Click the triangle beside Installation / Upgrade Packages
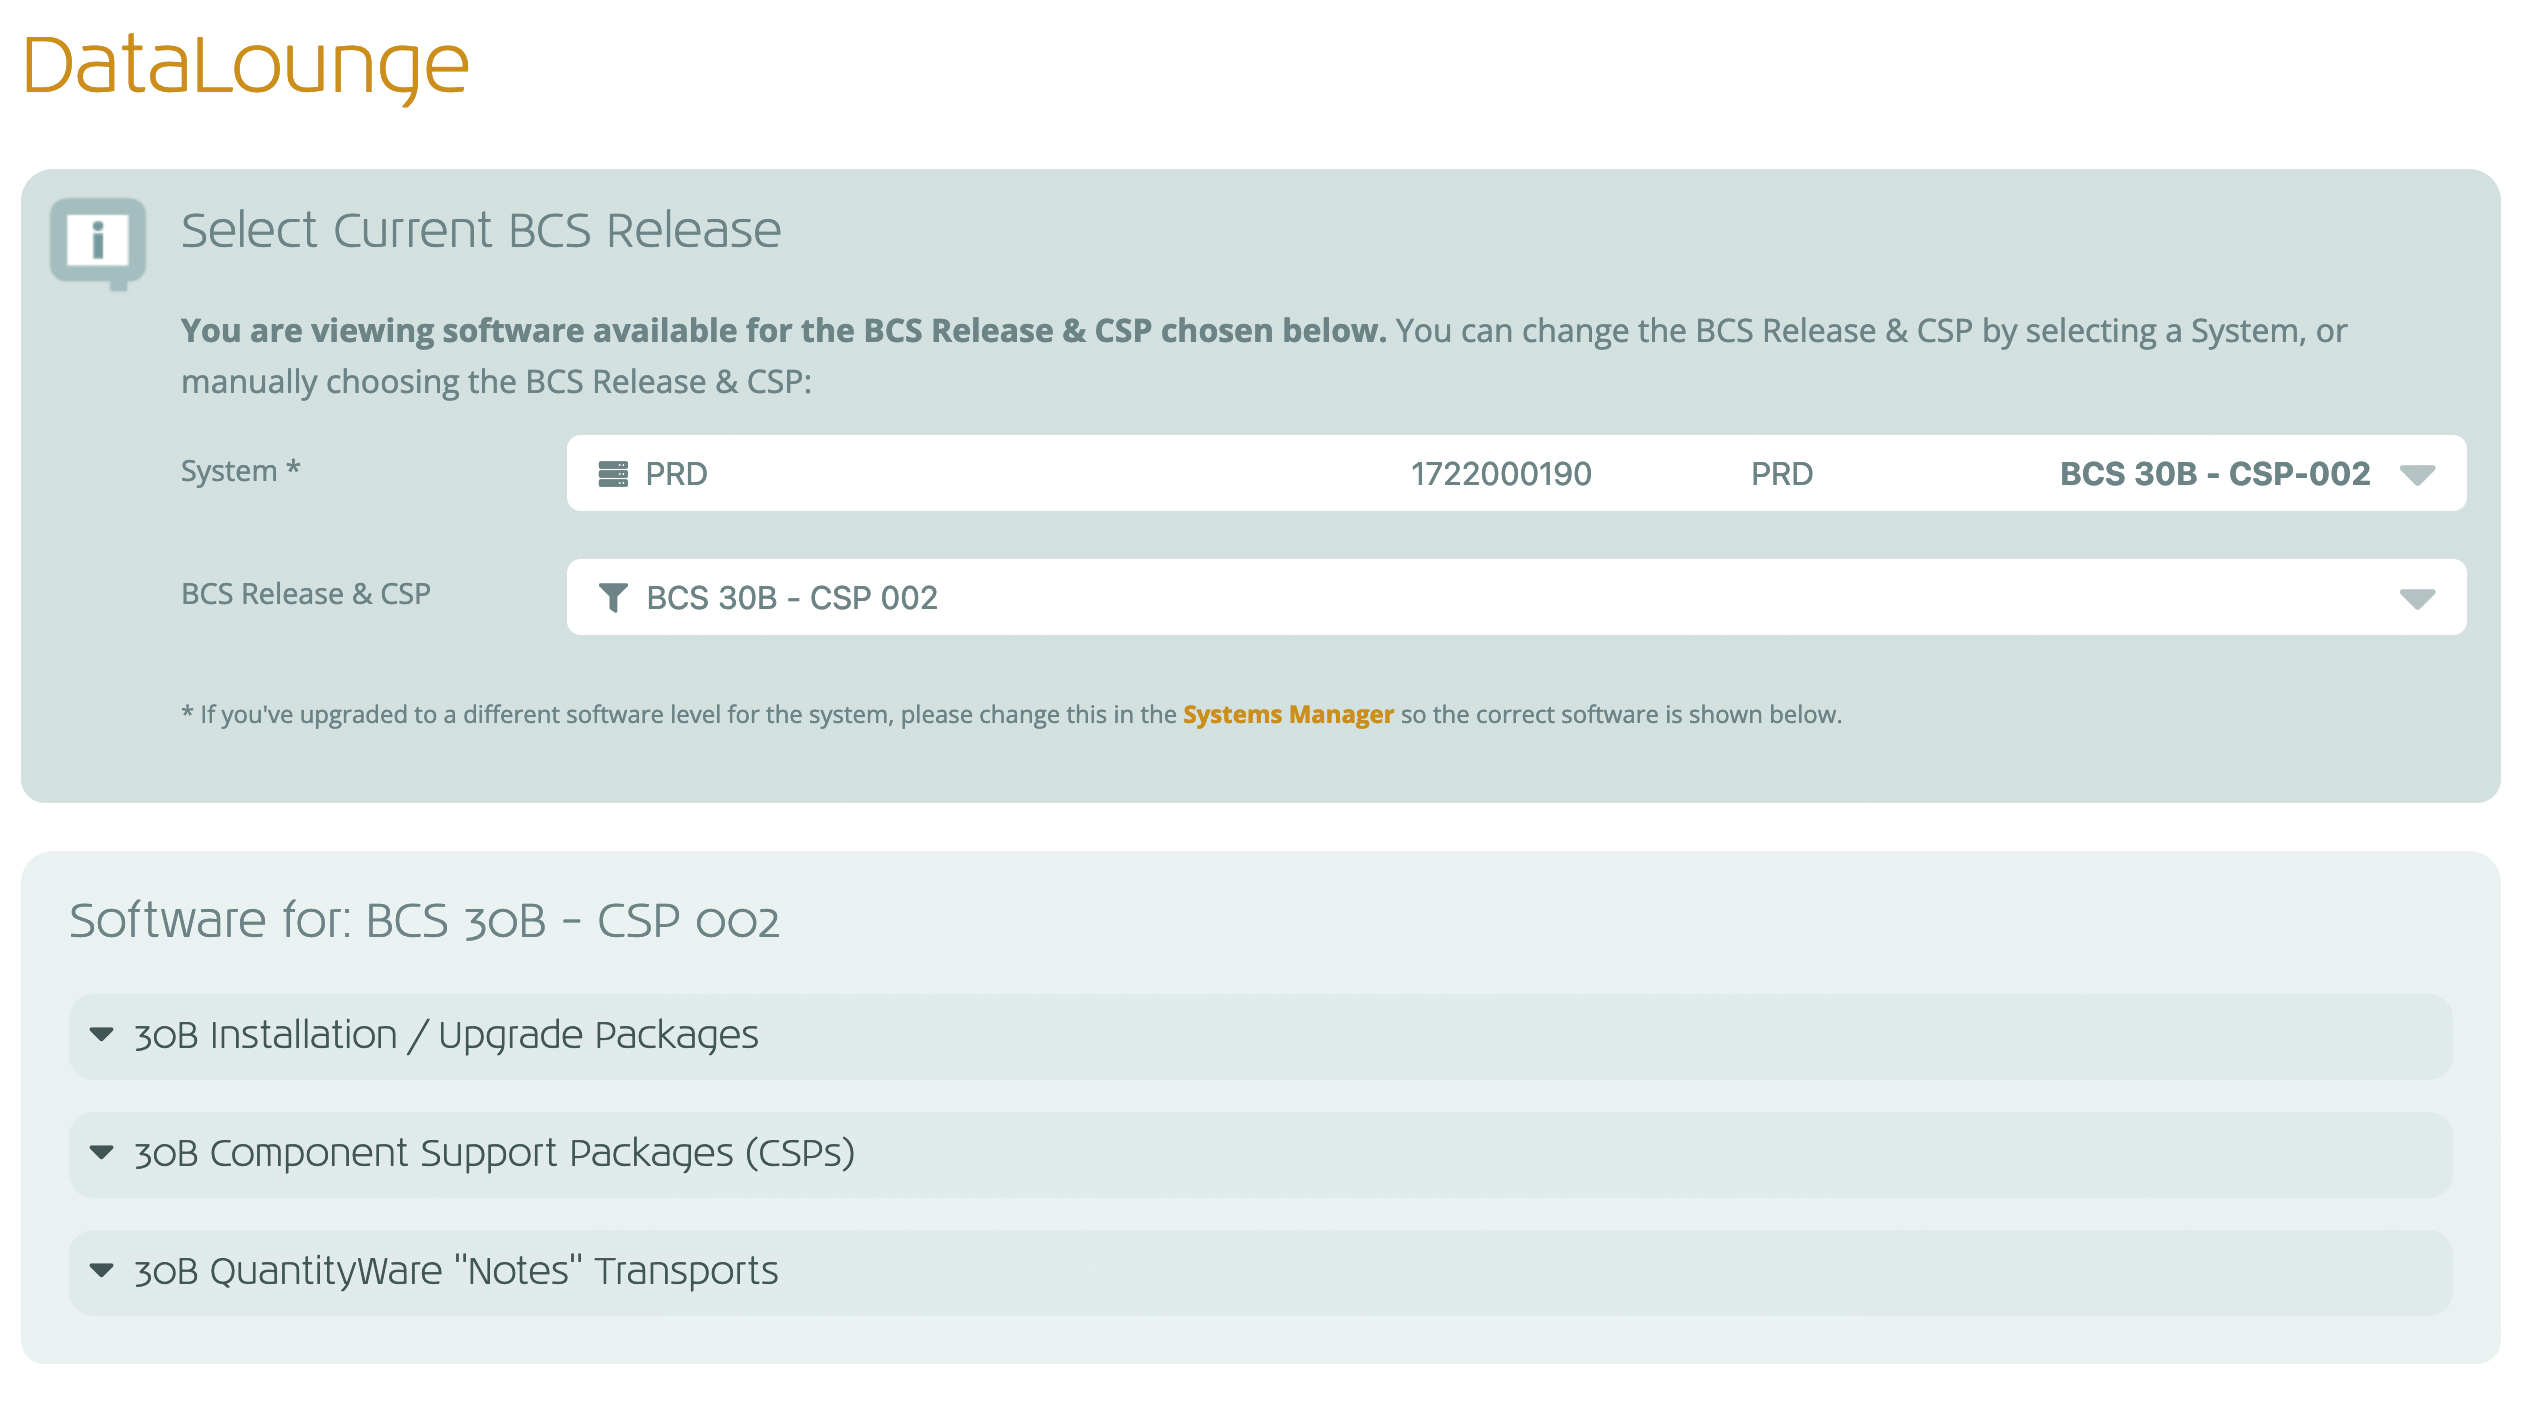Image resolution: width=2534 pixels, height=1428 pixels. tap(101, 1034)
